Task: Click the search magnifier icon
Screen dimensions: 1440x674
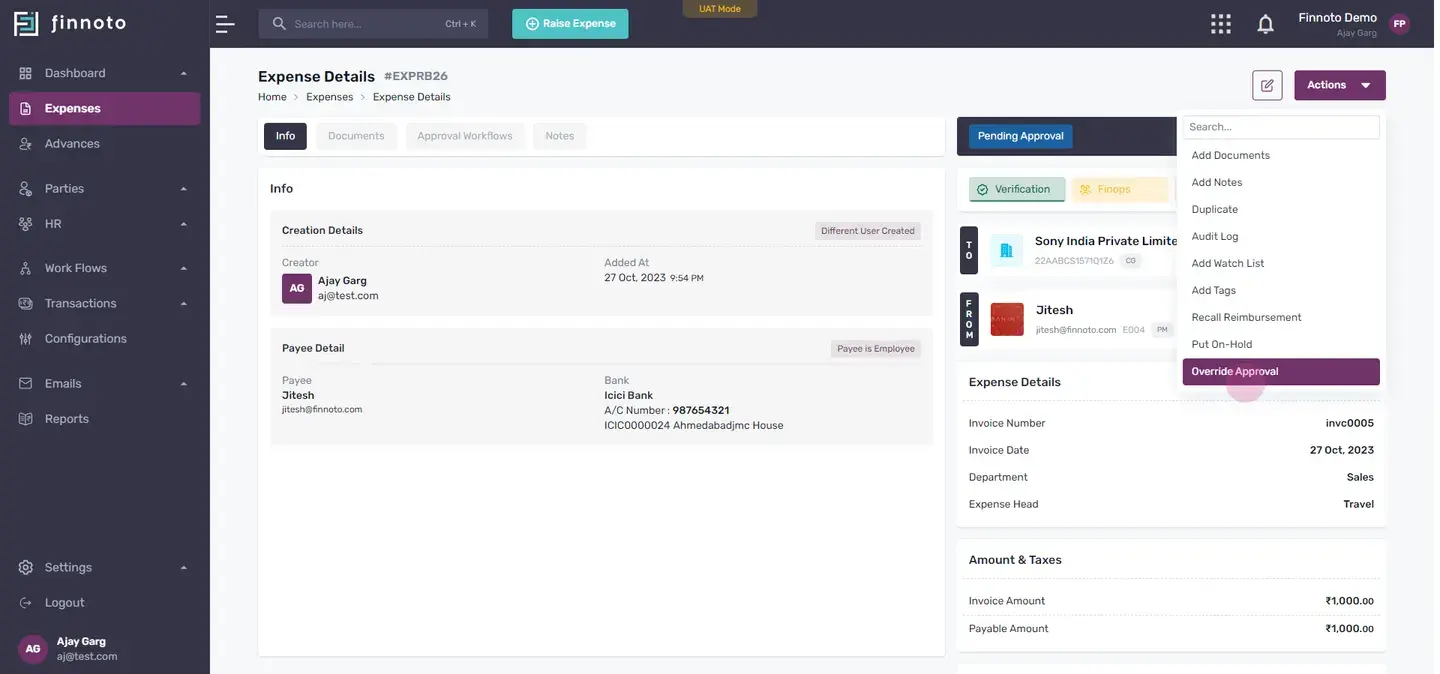Action: click(x=279, y=23)
